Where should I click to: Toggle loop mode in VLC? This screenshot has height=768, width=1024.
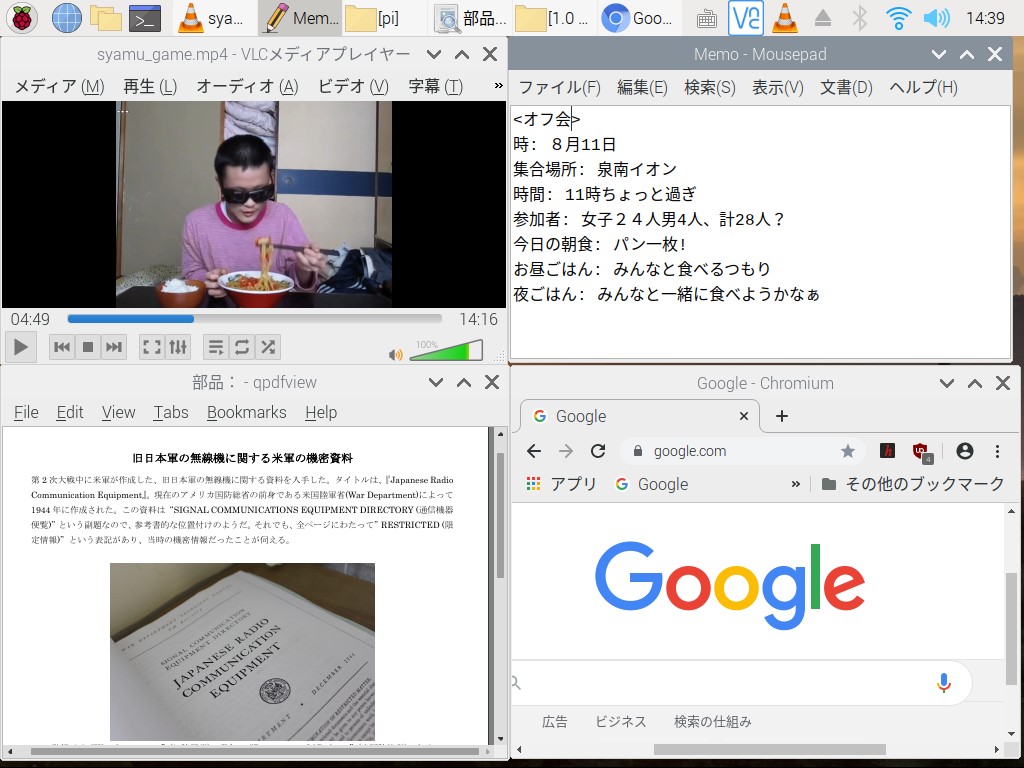[242, 347]
